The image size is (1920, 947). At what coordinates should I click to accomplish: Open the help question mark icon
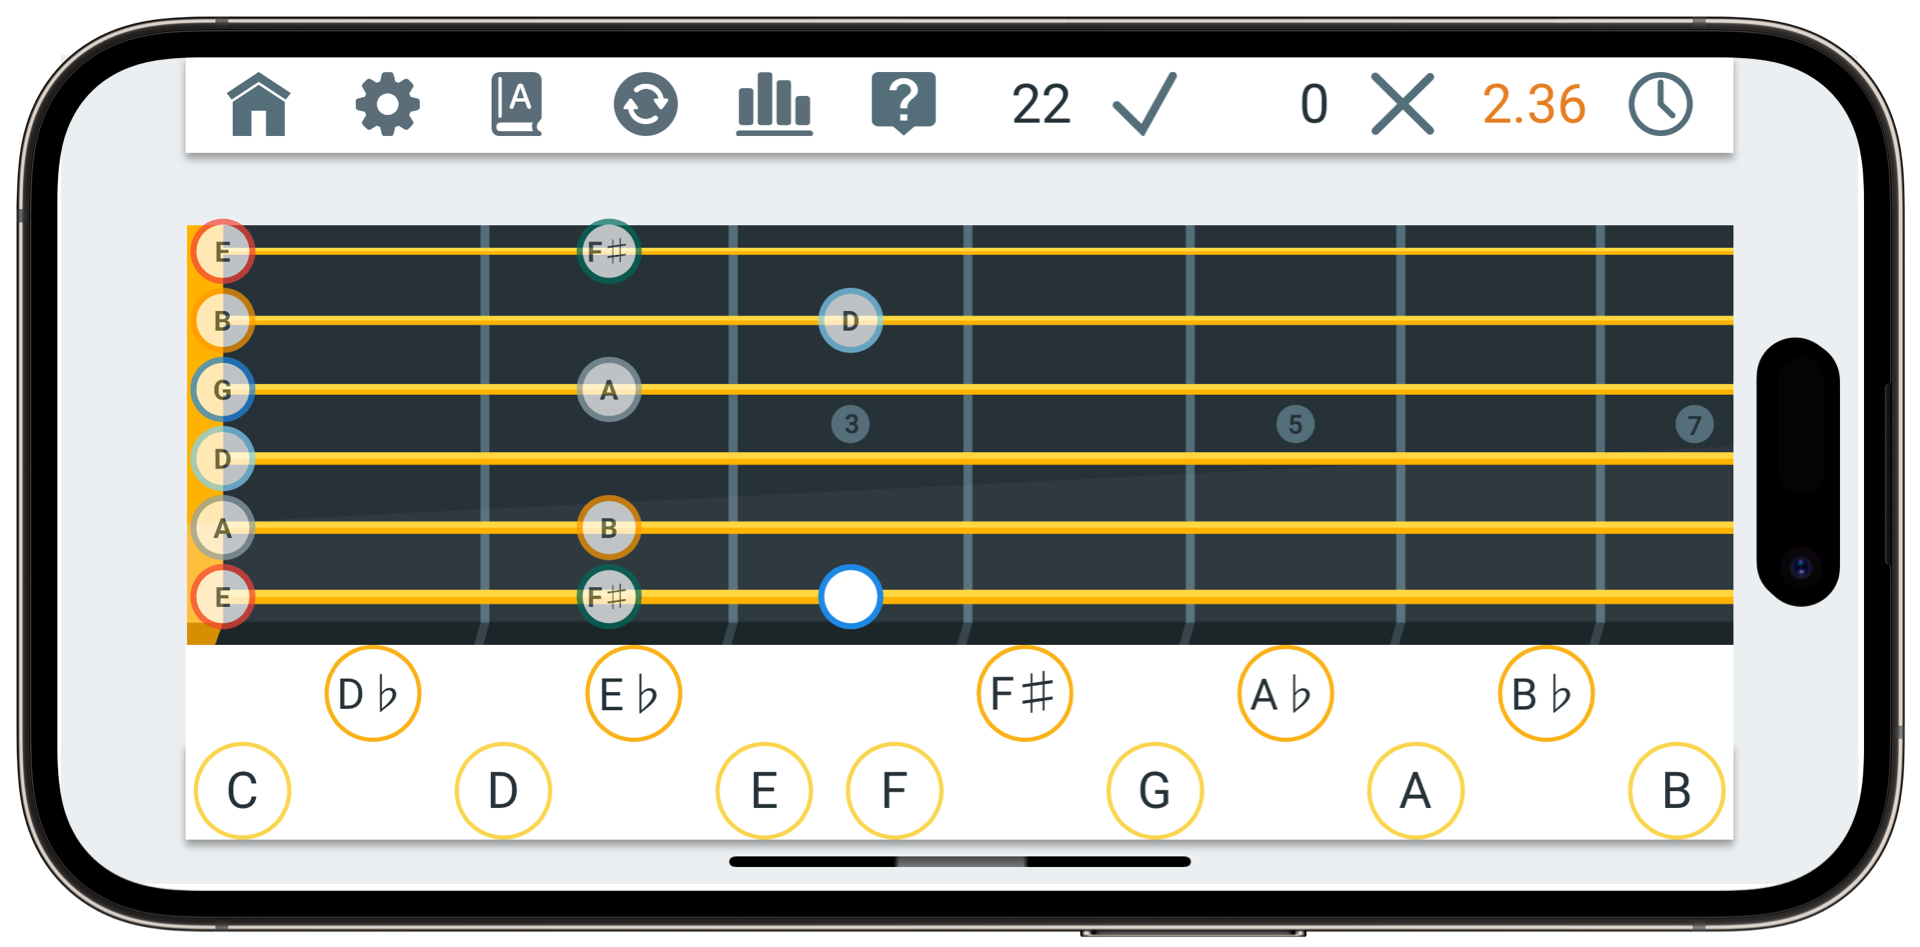[x=903, y=103]
